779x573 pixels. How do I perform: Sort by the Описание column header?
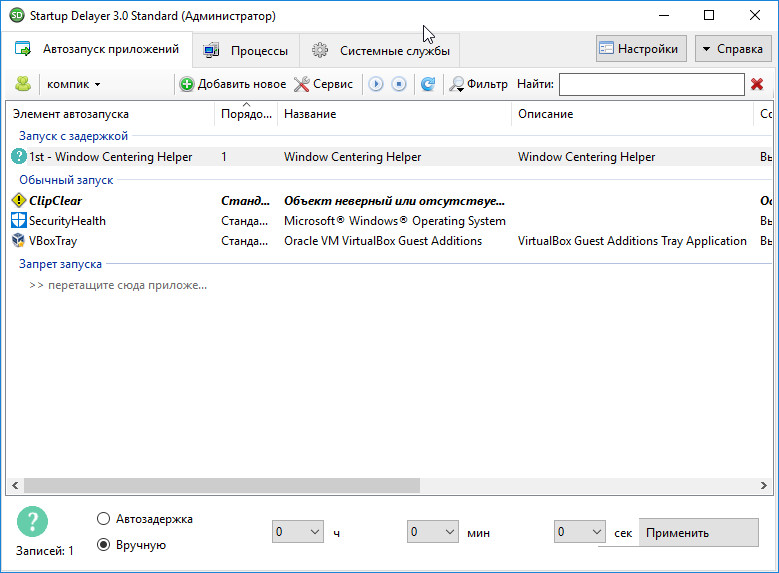click(x=632, y=114)
